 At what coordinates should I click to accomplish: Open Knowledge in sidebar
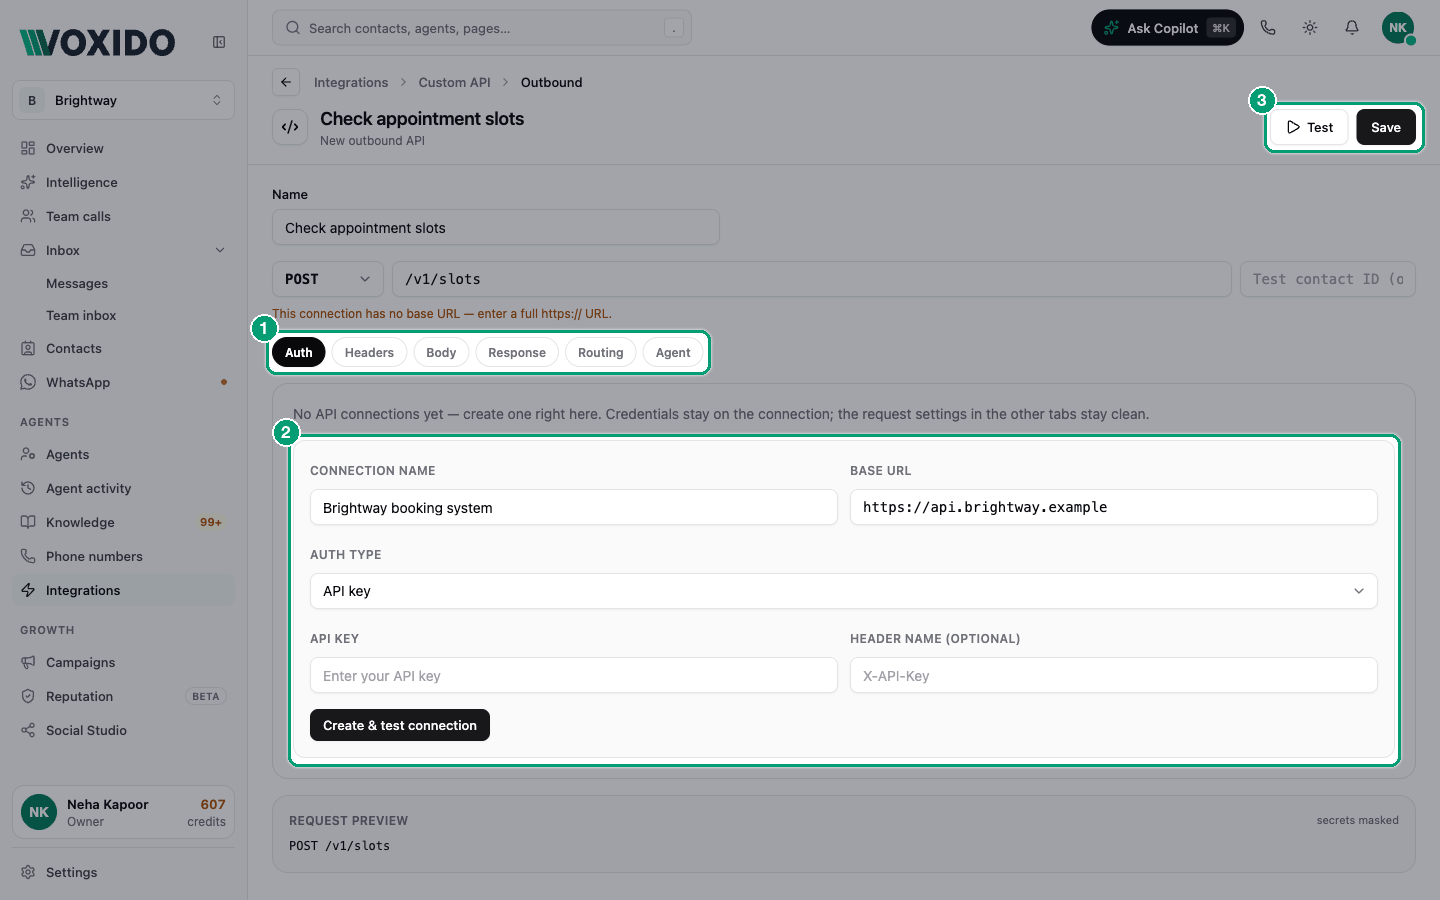pyautogui.click(x=123, y=522)
